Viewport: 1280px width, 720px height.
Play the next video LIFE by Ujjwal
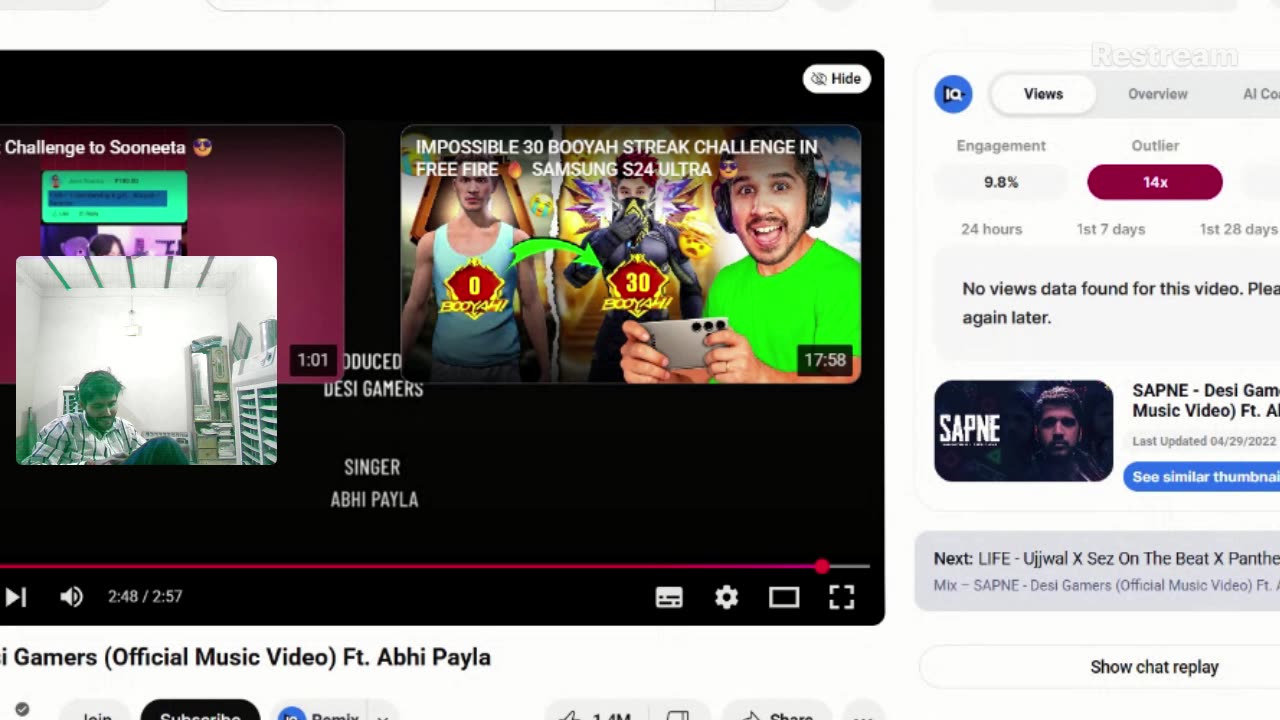(x=1097, y=571)
